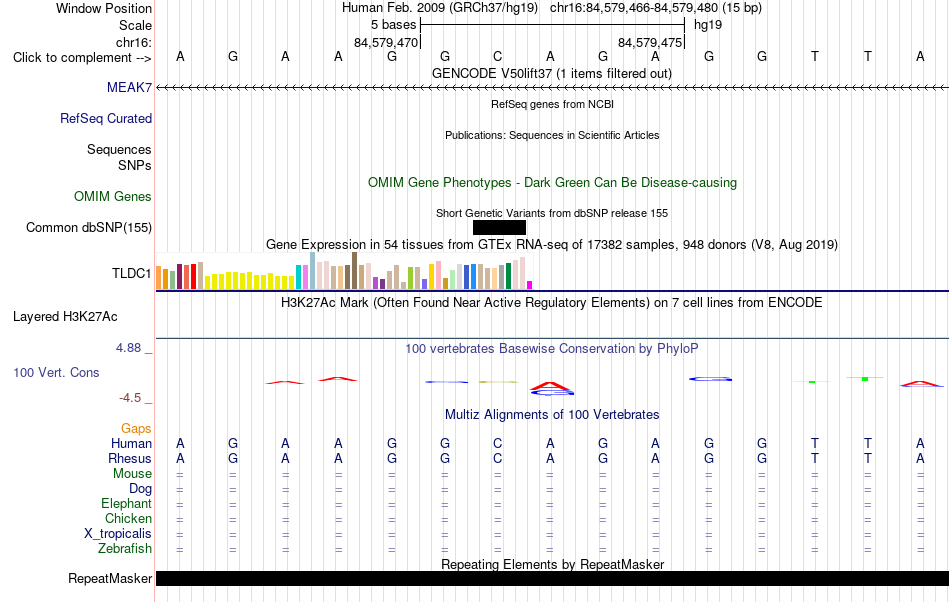Screen dimensions: 950x602
Task: Click the Click to complement arrow label
Action: [x=82, y=58]
